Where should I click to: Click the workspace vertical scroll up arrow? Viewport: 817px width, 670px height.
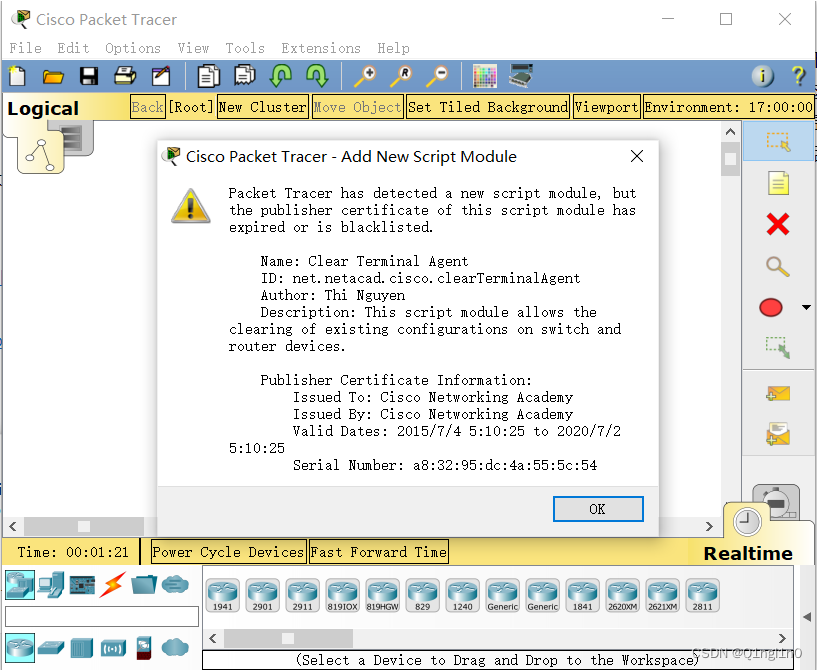tap(731, 132)
